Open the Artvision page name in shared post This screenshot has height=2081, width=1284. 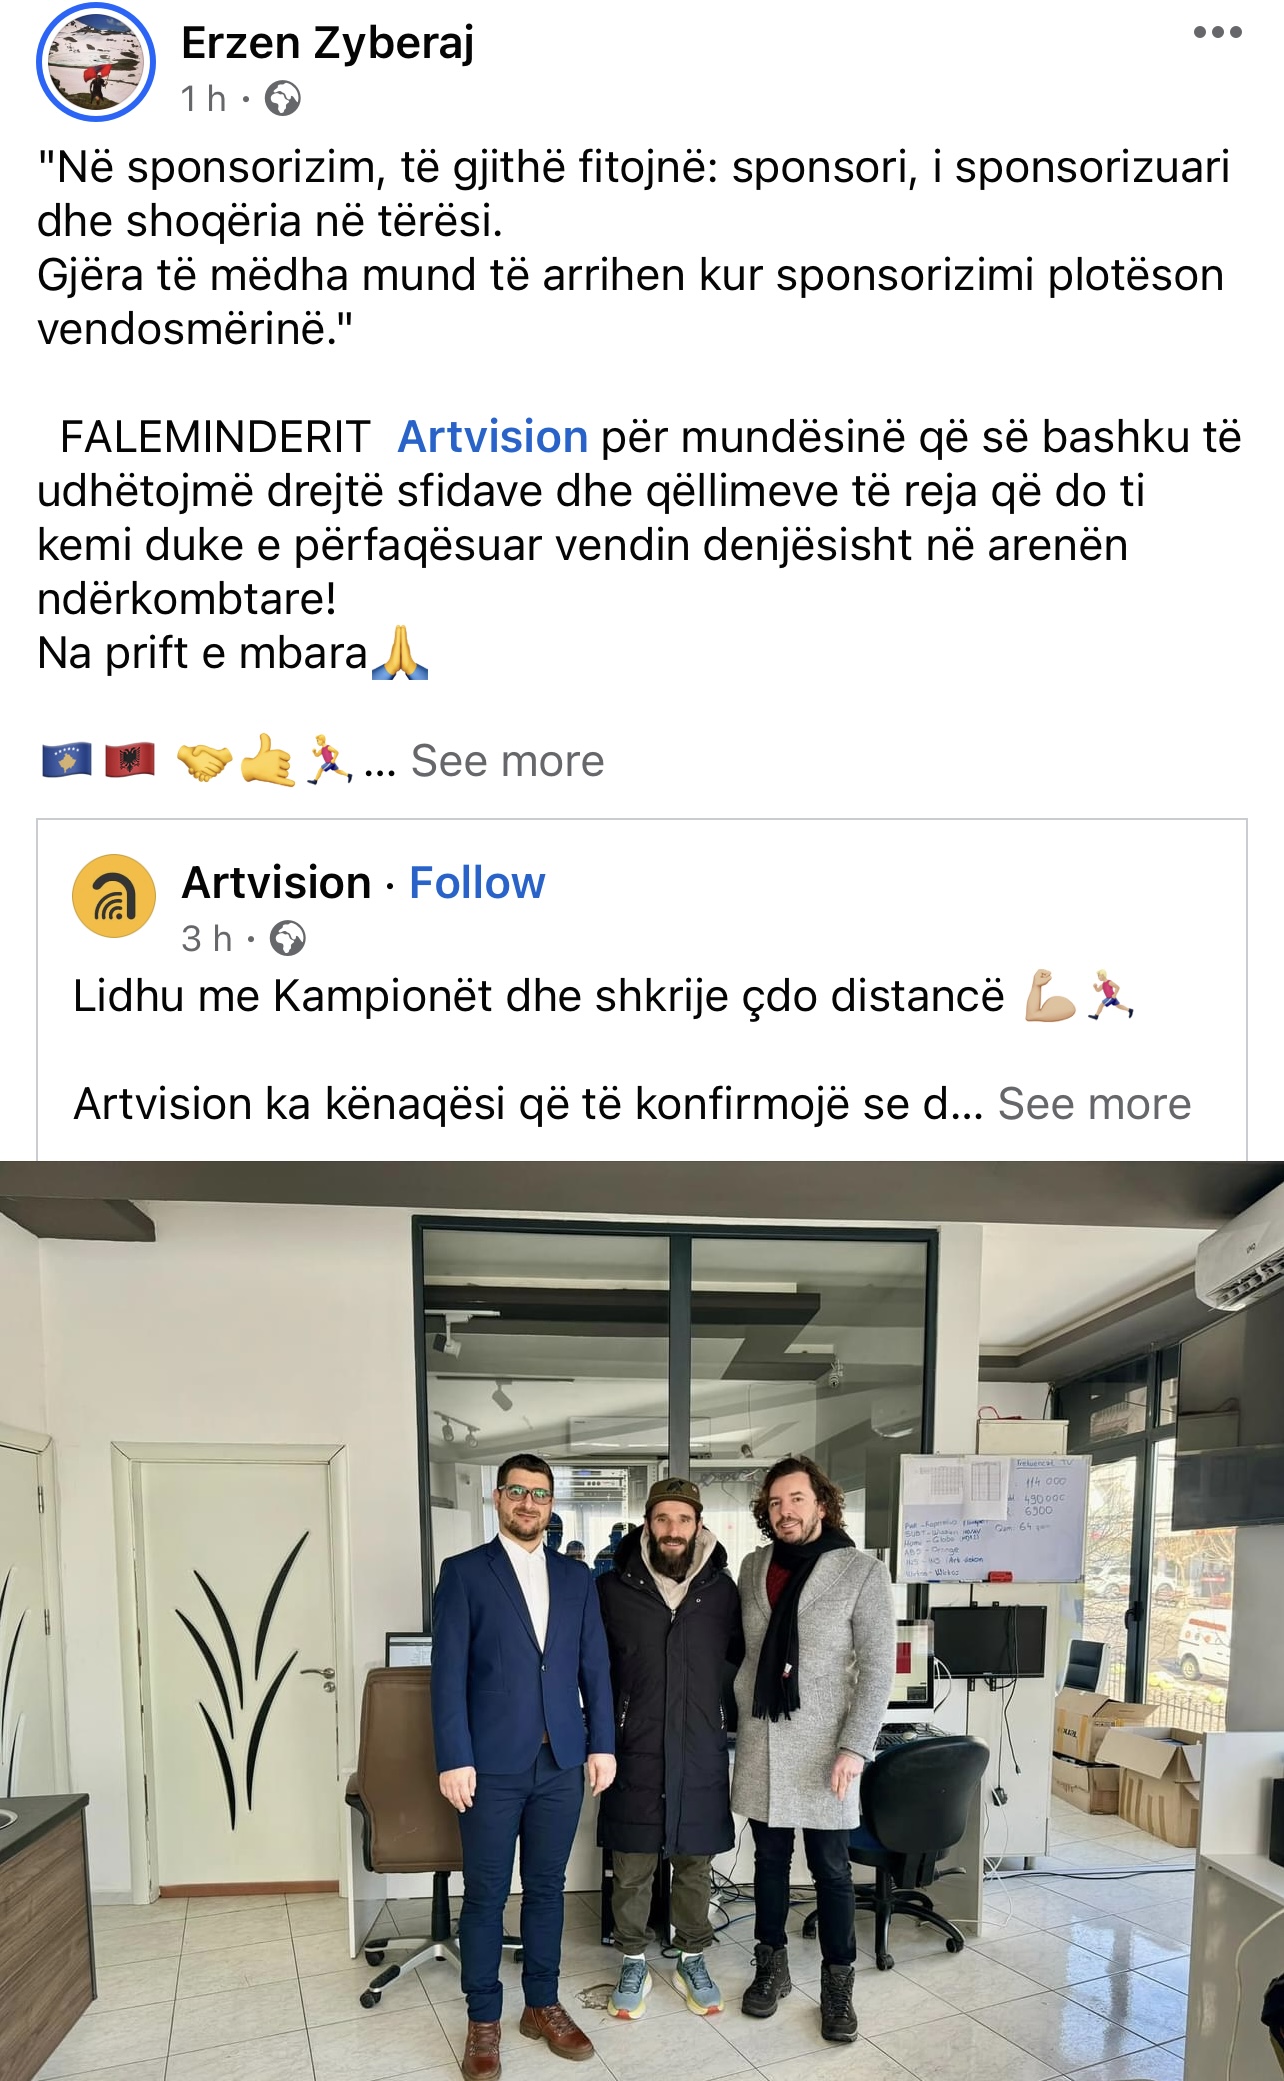click(x=277, y=883)
